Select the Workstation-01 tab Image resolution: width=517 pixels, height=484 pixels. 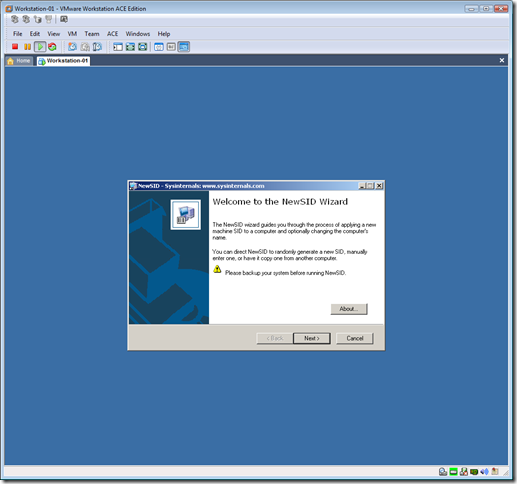pos(63,61)
